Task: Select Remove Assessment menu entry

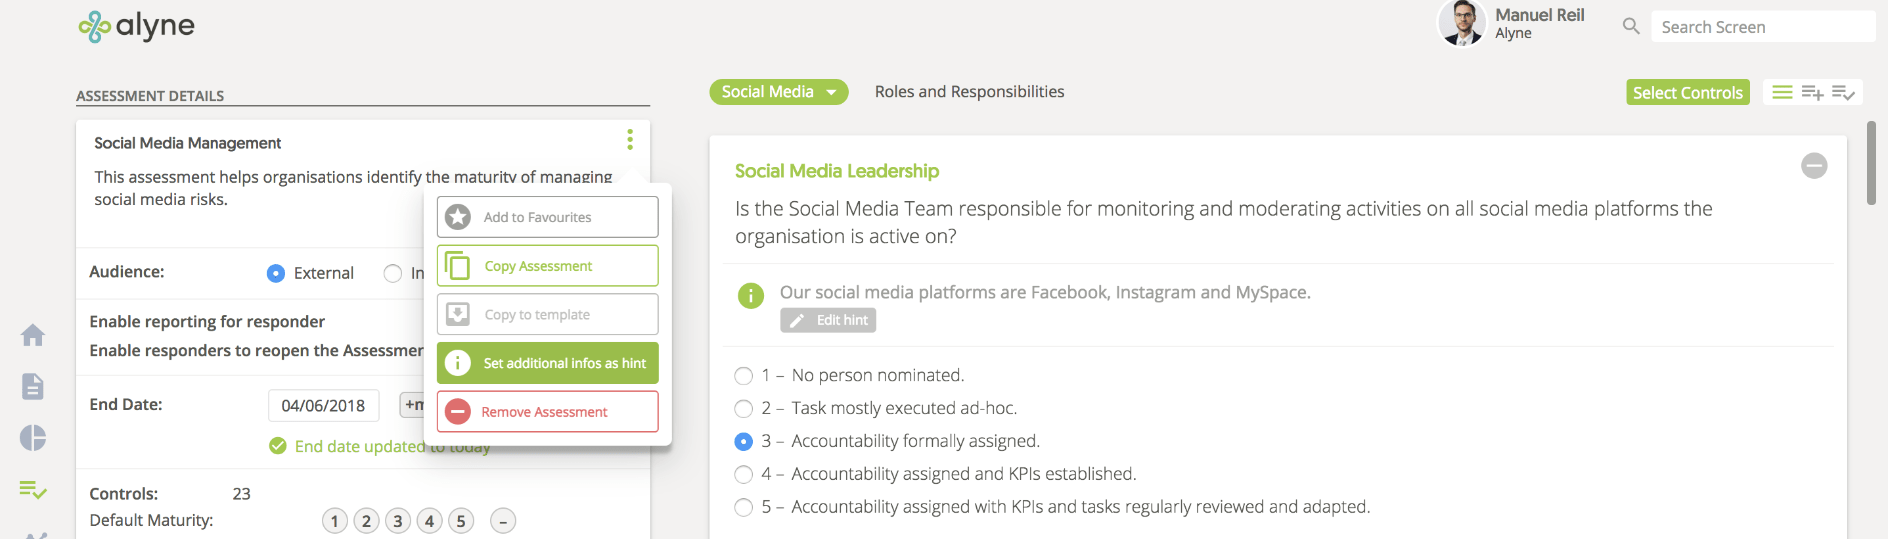Action: click(548, 411)
